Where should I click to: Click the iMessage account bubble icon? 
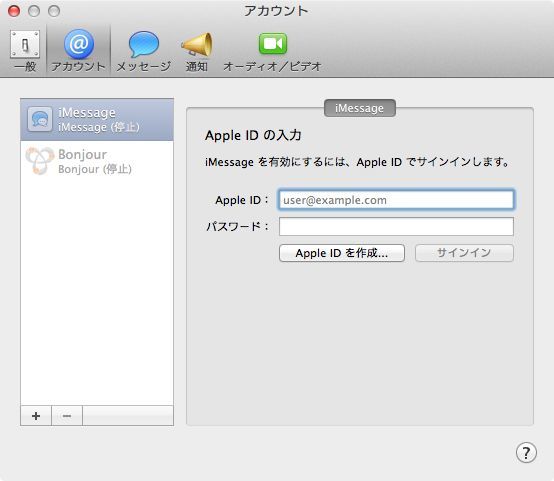(40, 119)
